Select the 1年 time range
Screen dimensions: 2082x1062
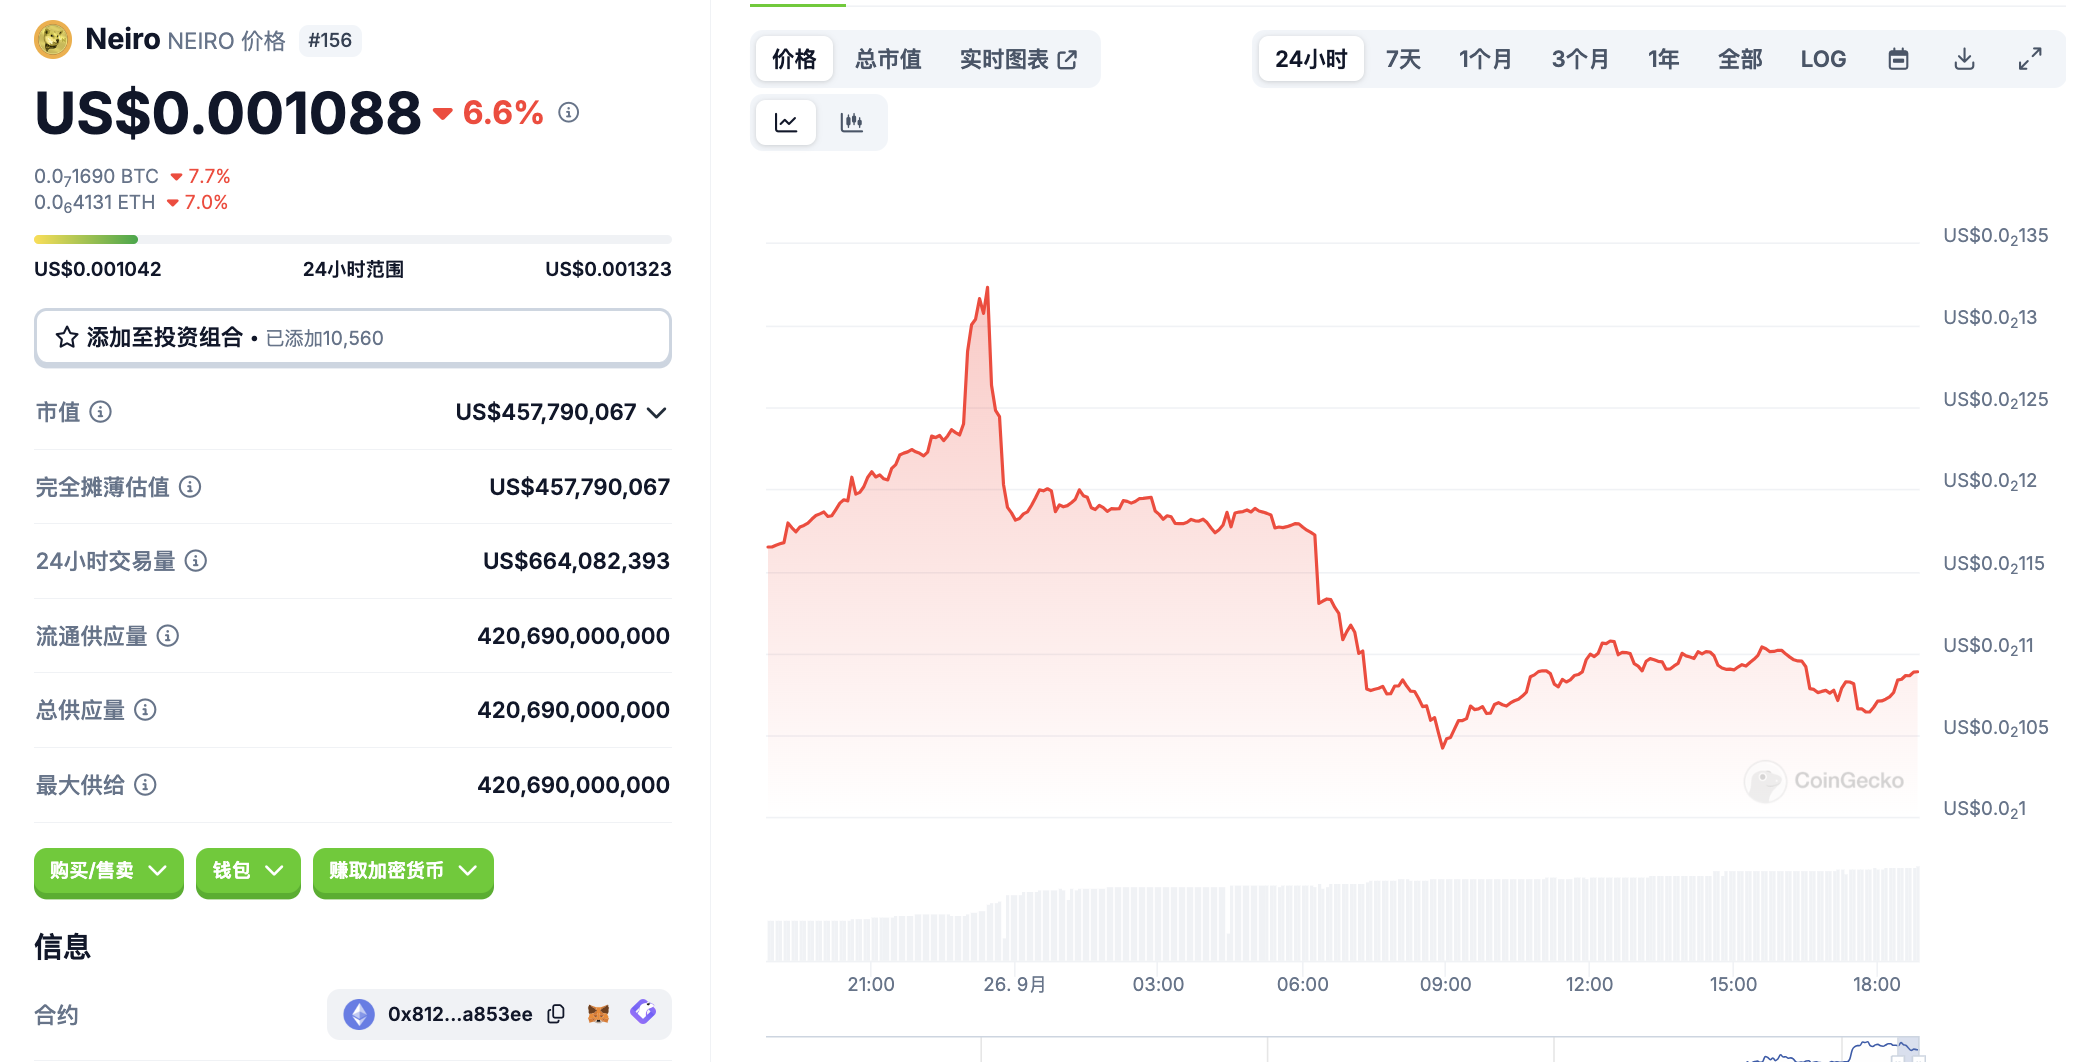pos(1664,59)
